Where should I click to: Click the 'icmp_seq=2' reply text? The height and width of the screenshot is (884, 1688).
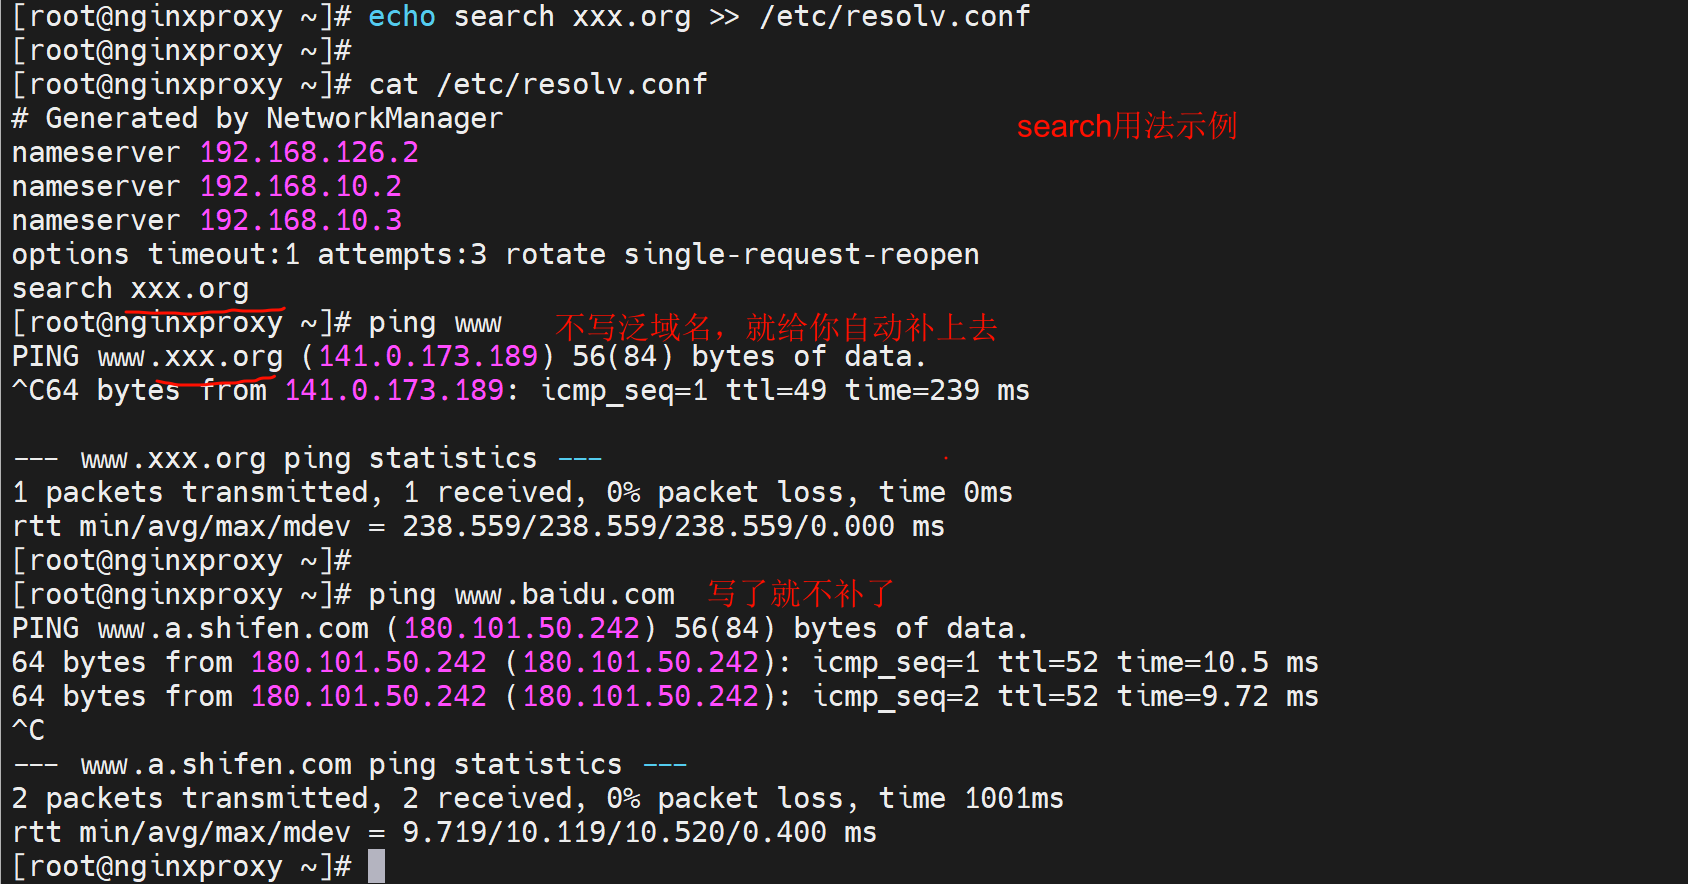(x=896, y=697)
